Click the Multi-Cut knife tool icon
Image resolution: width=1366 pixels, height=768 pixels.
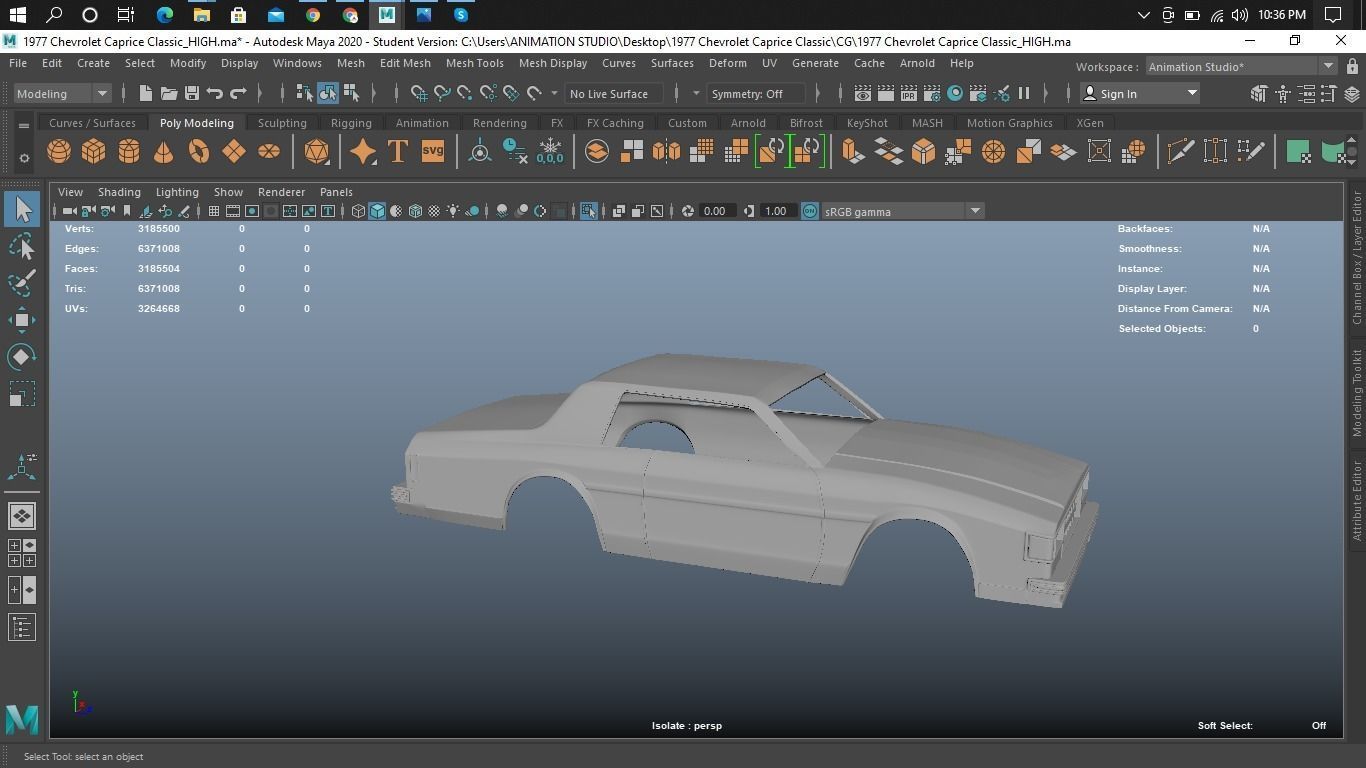[1180, 151]
